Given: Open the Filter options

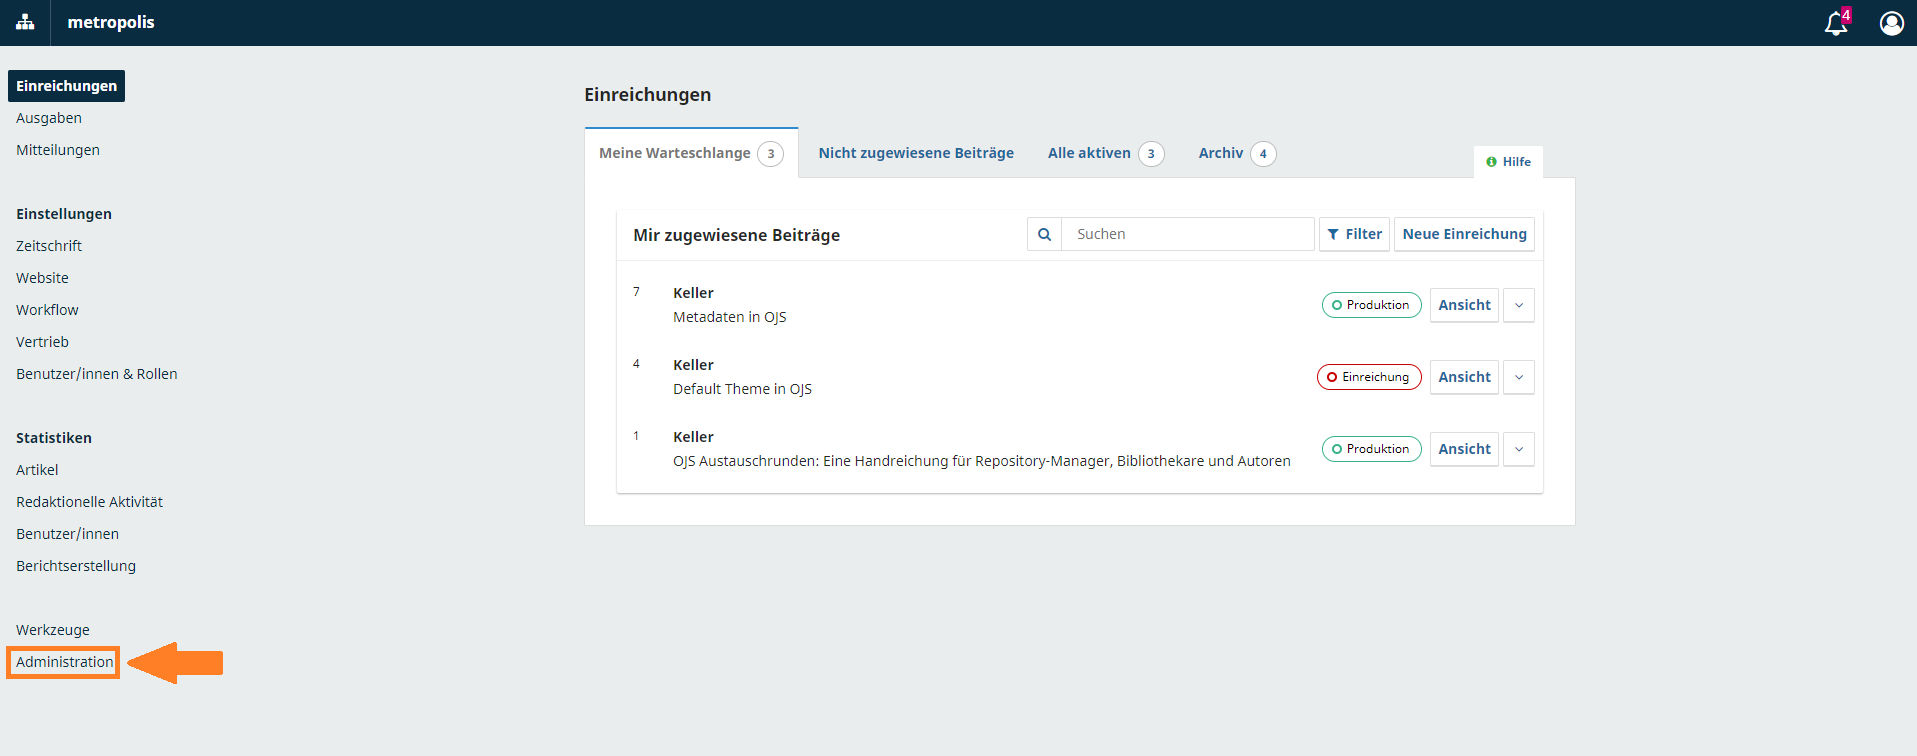Looking at the screenshot, I should tap(1354, 234).
